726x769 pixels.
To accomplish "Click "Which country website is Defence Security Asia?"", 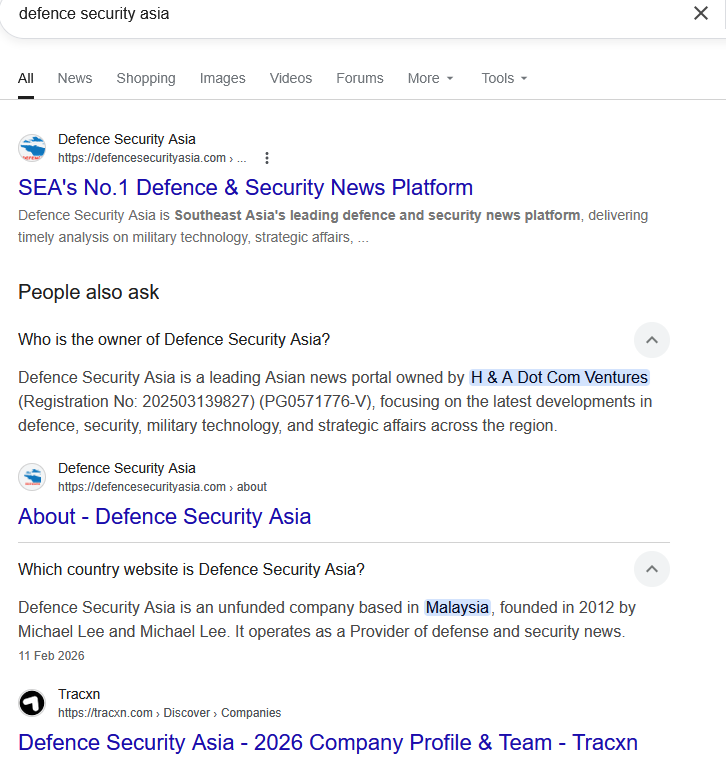I will 191,569.
